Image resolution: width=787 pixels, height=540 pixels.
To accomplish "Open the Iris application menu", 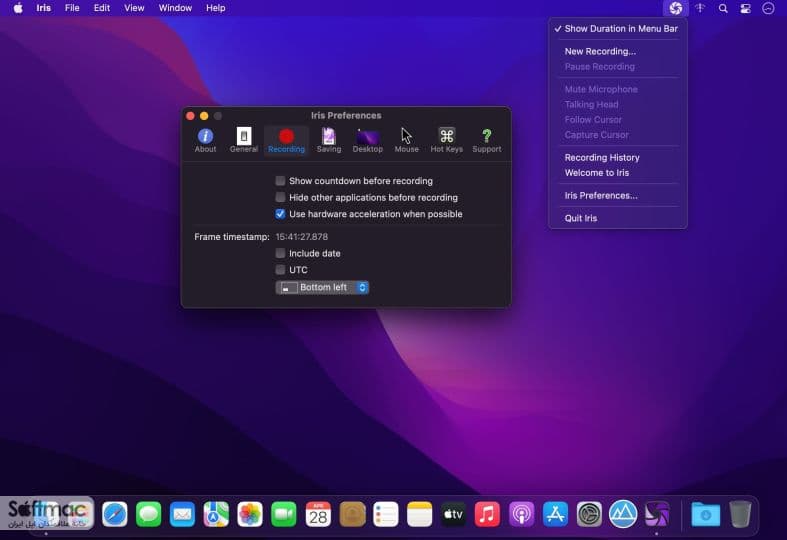I will coord(44,8).
